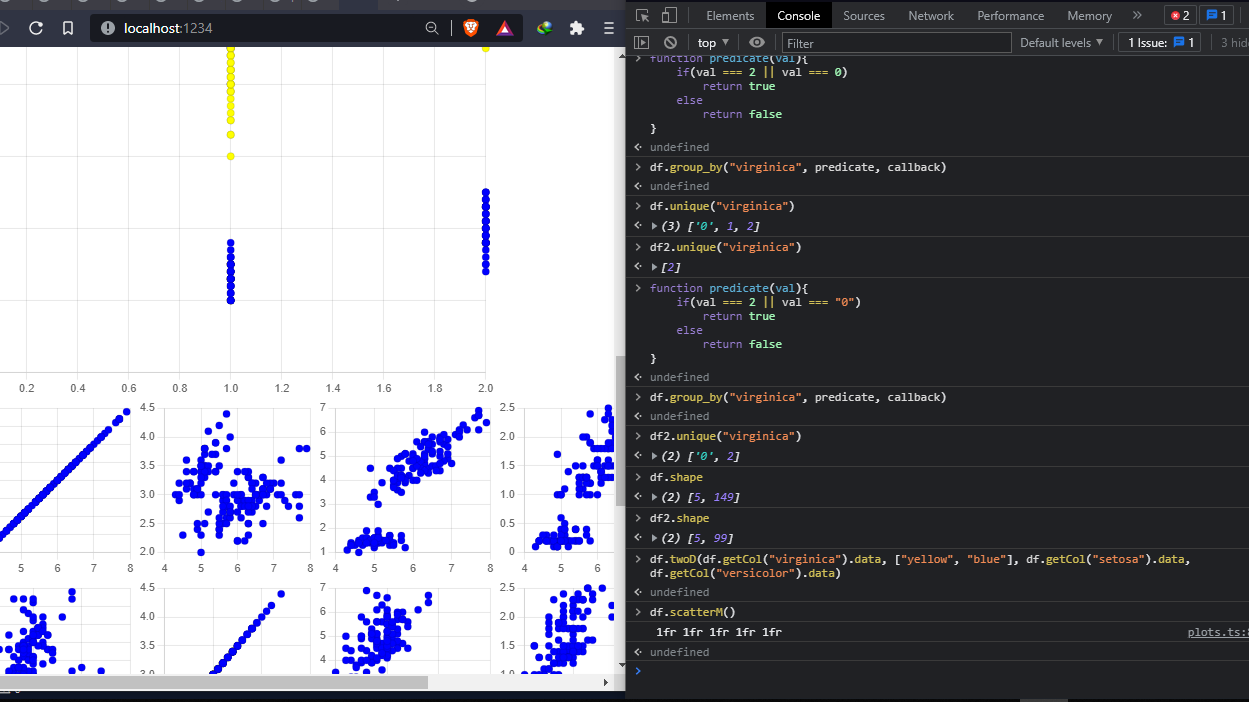Switch to the Elements tab
1249x702 pixels.
click(x=730, y=15)
